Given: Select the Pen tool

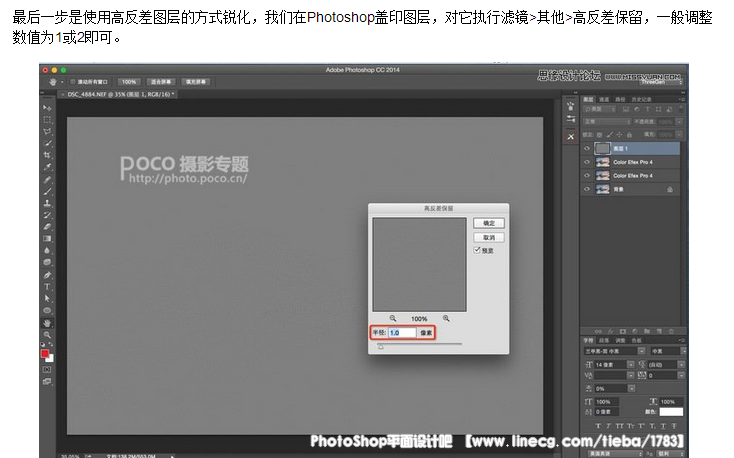Looking at the screenshot, I should (x=47, y=275).
